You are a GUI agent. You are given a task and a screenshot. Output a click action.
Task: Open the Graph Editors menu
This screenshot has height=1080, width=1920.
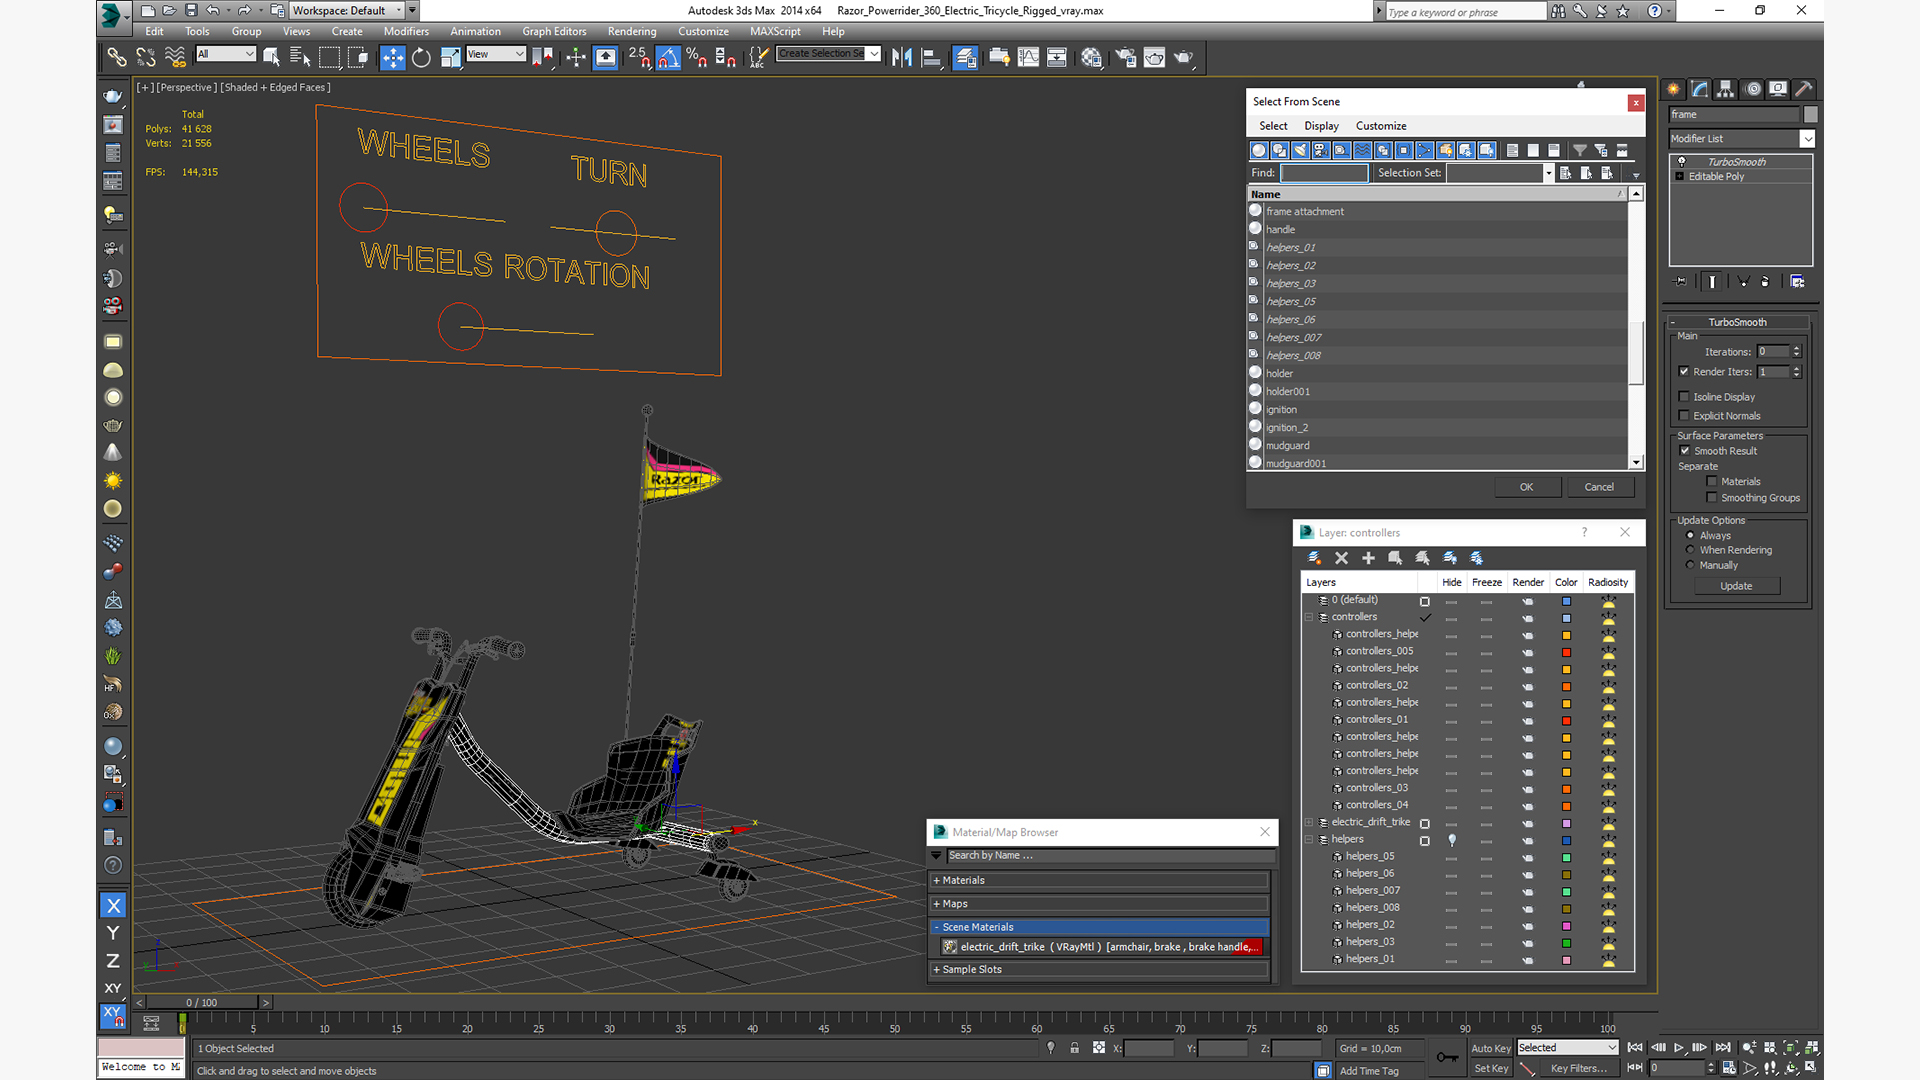point(554,31)
